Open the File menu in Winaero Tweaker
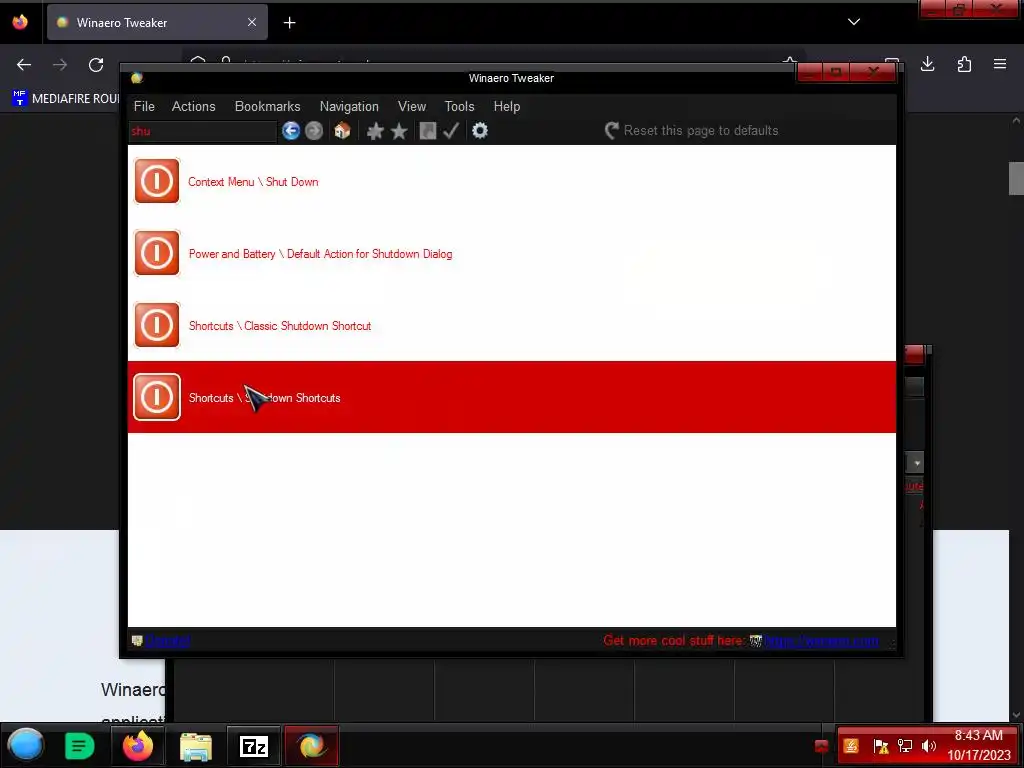Image resolution: width=1024 pixels, height=768 pixels. click(144, 106)
